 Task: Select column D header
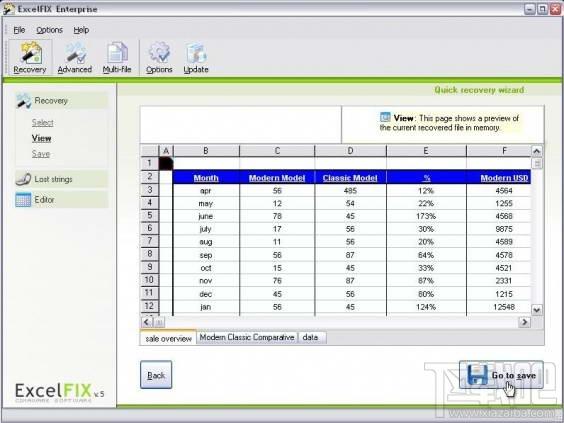(x=350, y=151)
